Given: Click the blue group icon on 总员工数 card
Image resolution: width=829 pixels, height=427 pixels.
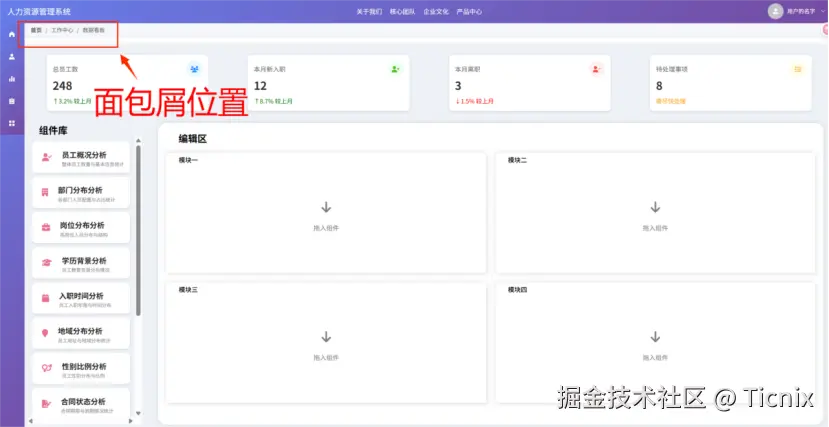Looking at the screenshot, I should tap(195, 69).
